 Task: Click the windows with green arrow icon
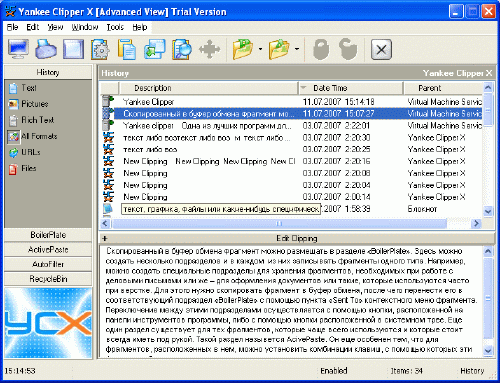coord(154,49)
